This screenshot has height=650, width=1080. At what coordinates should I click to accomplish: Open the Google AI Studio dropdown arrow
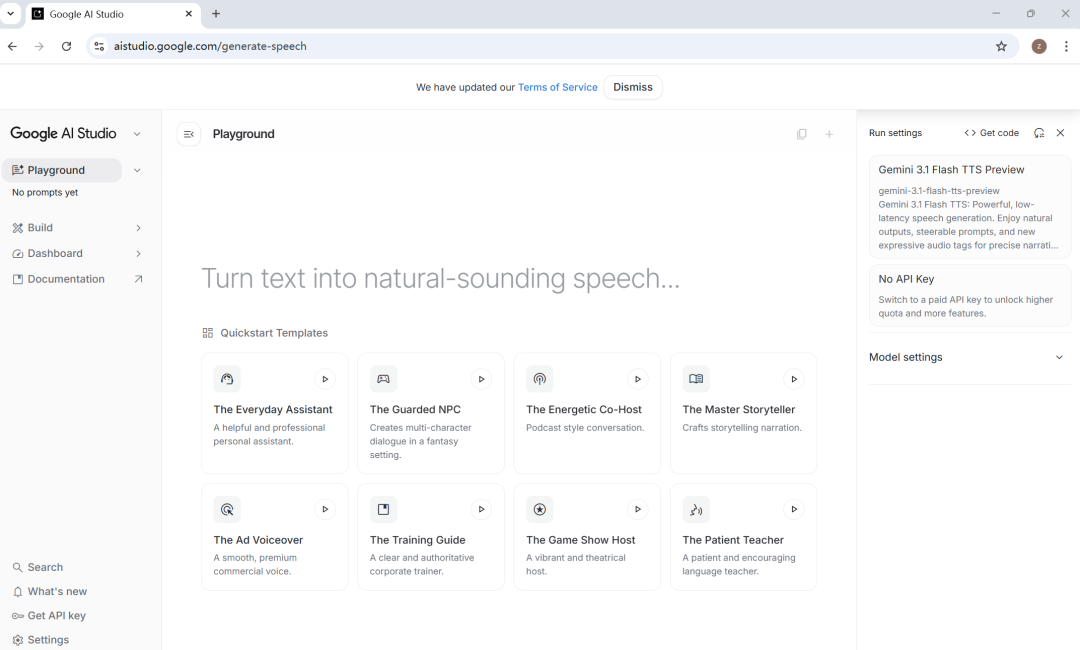(x=137, y=134)
